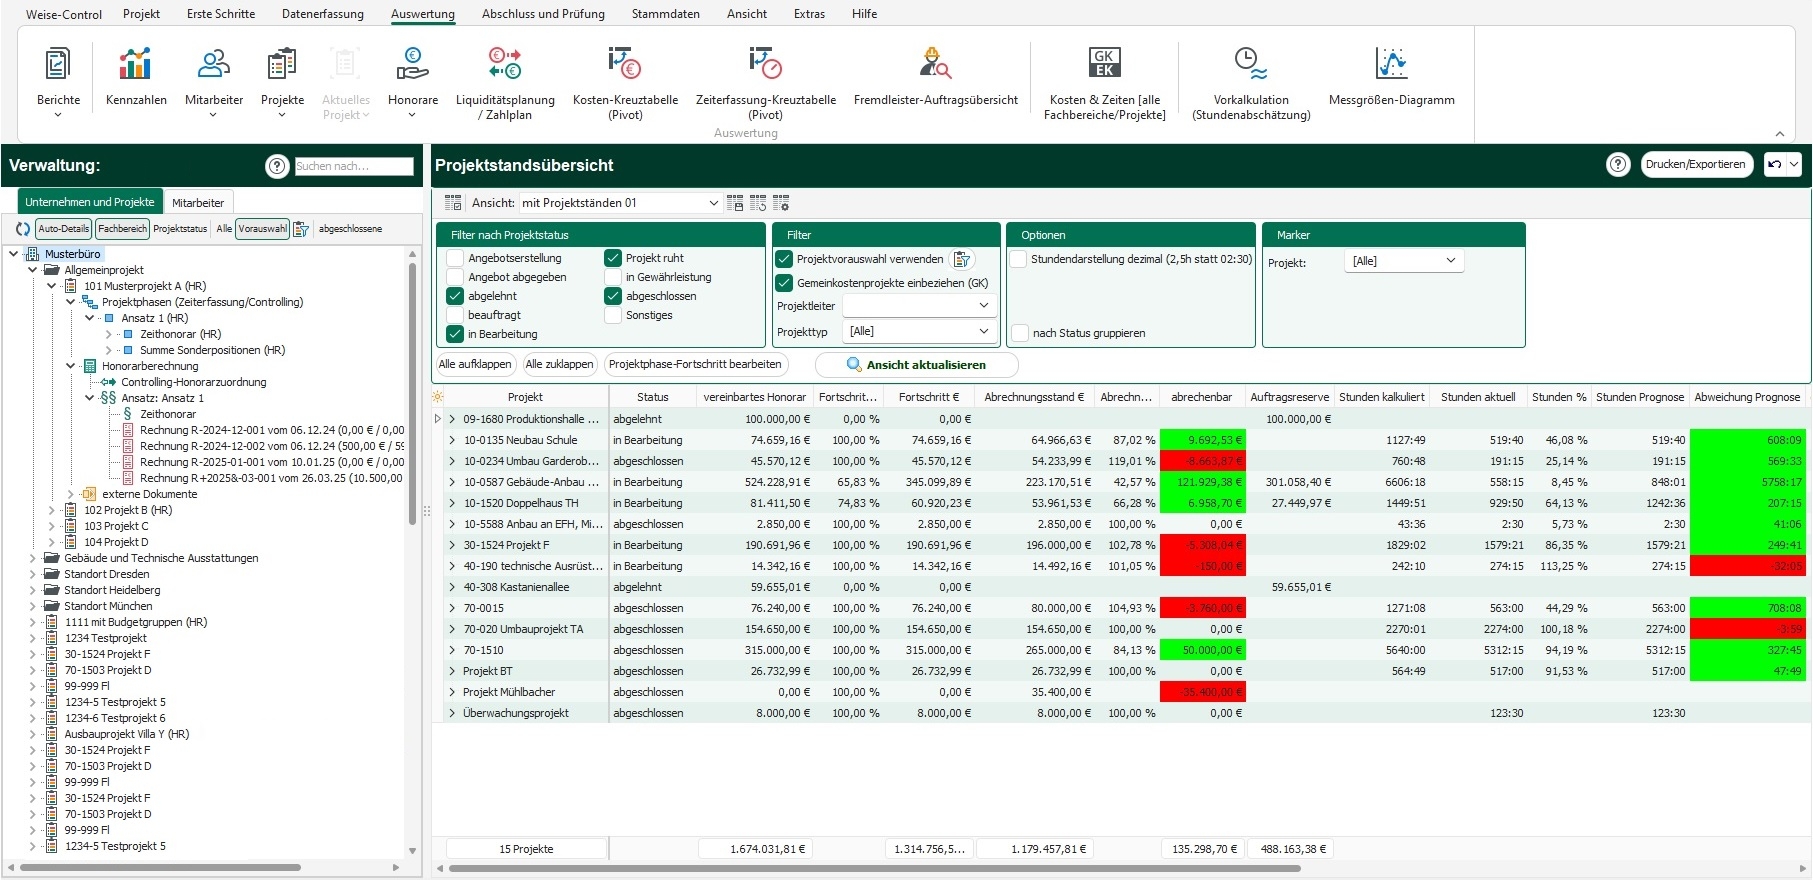
Task: Click the Ansicht aktualisieren button
Action: tap(916, 365)
